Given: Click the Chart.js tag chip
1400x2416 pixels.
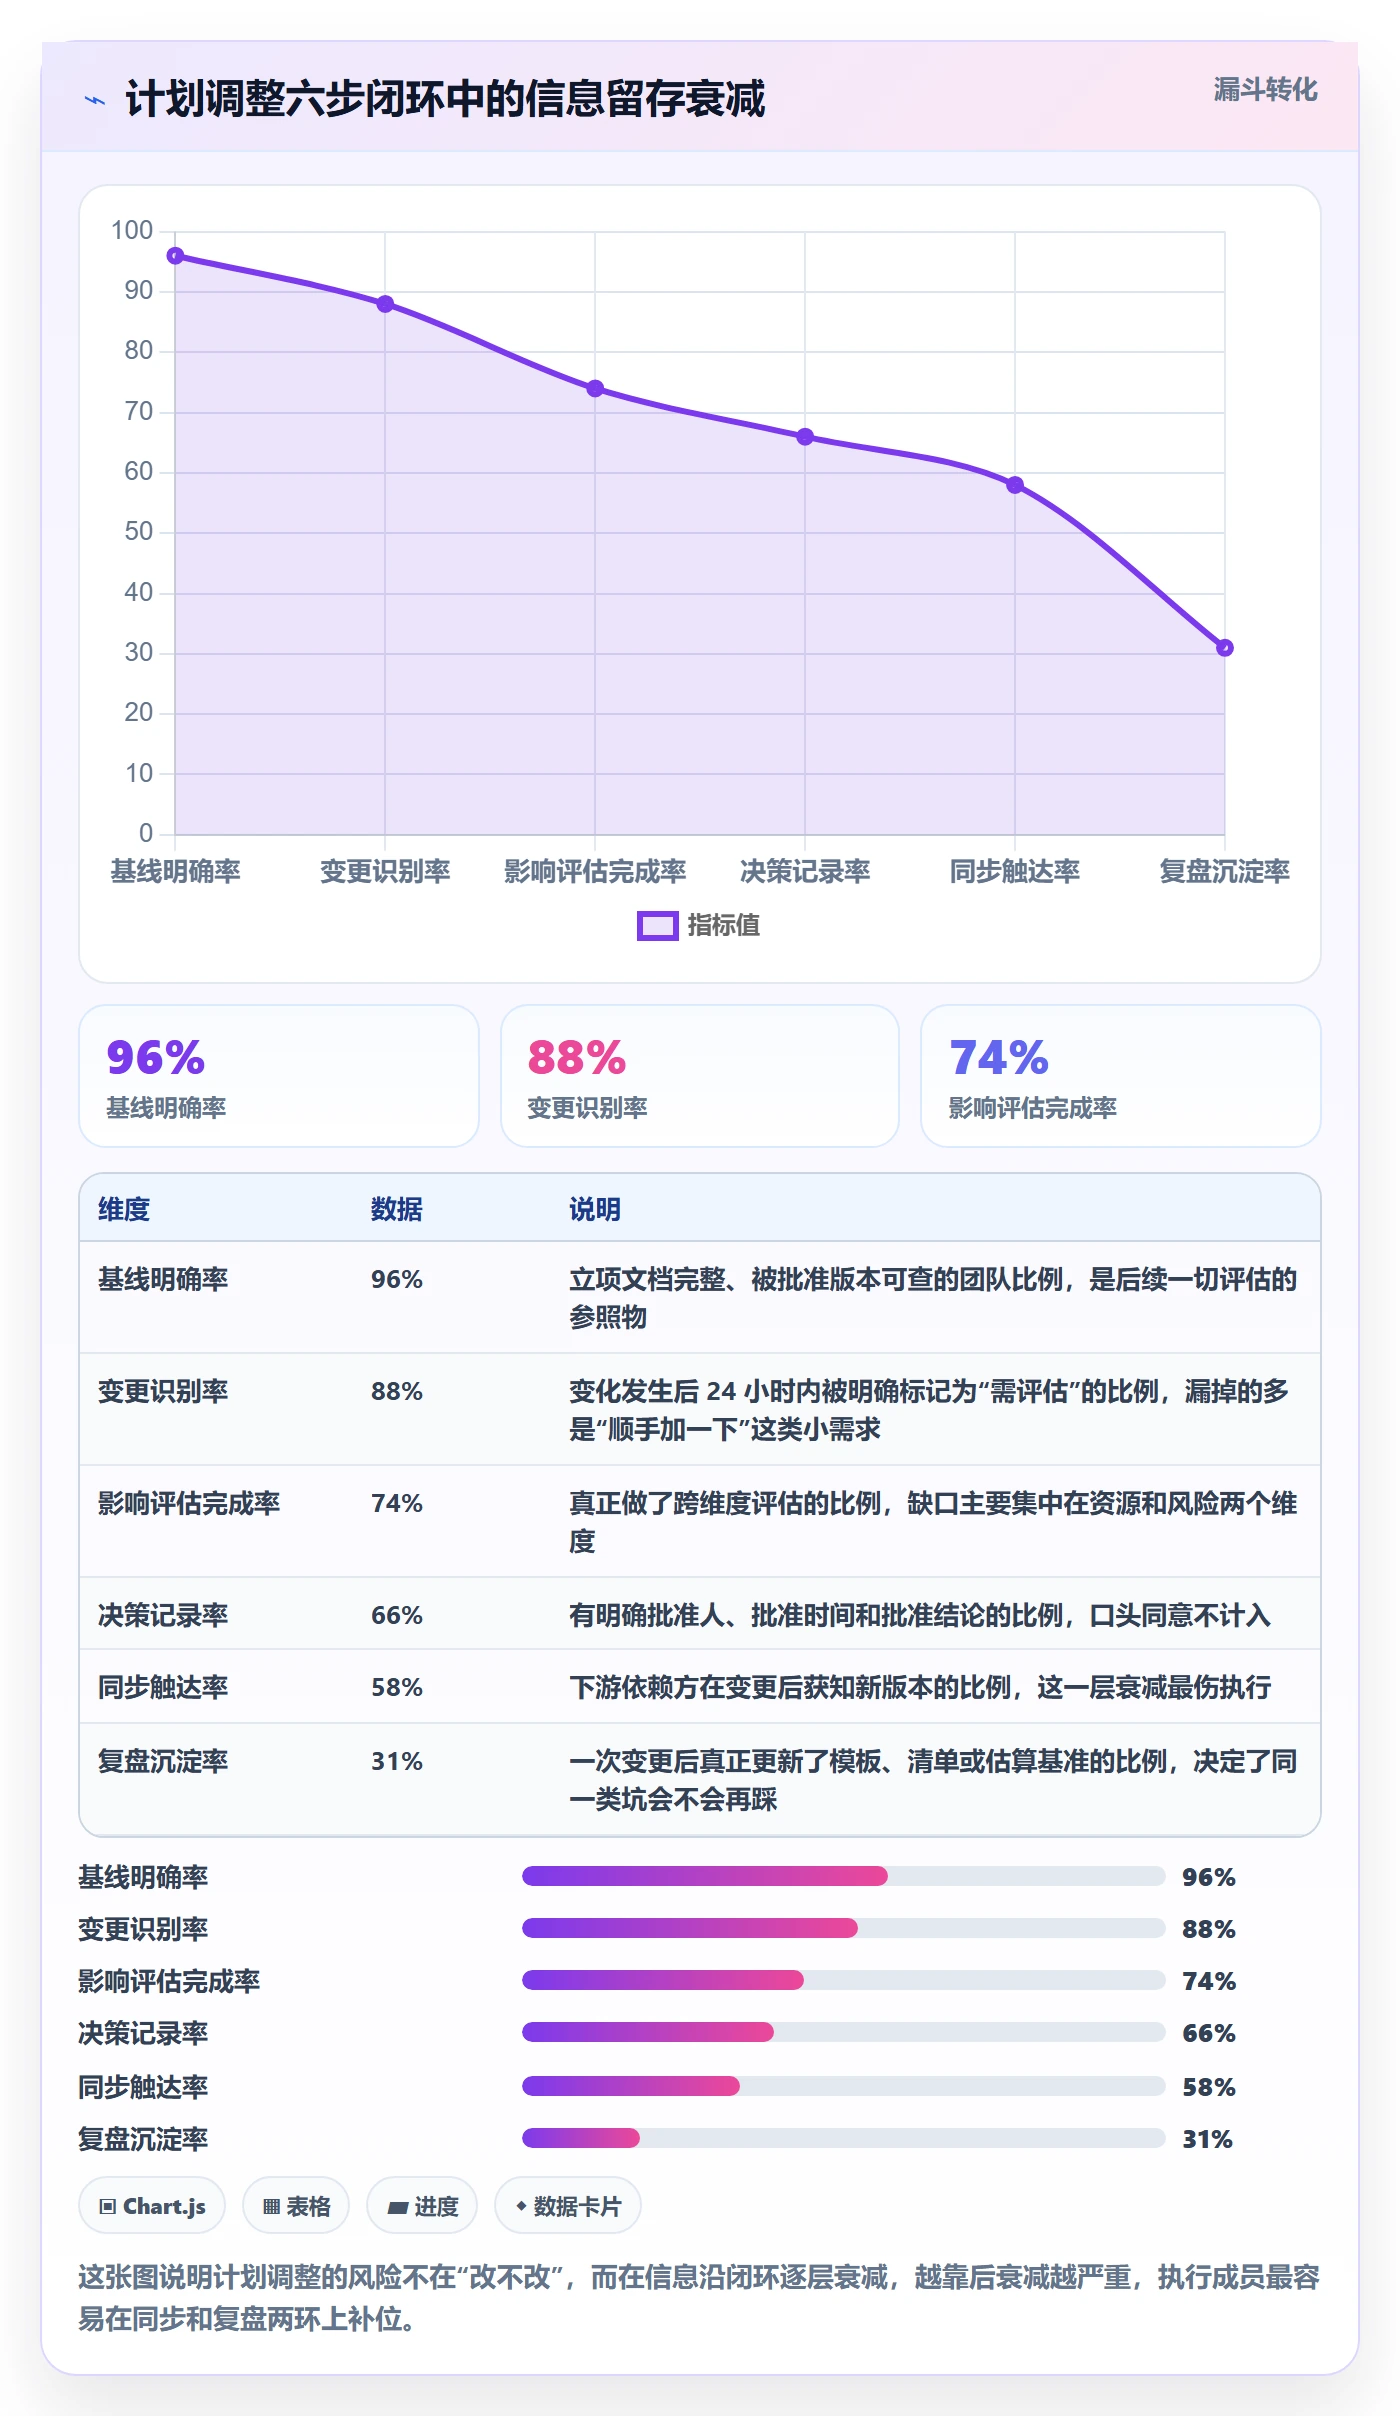Looking at the screenshot, I should [x=152, y=2205].
